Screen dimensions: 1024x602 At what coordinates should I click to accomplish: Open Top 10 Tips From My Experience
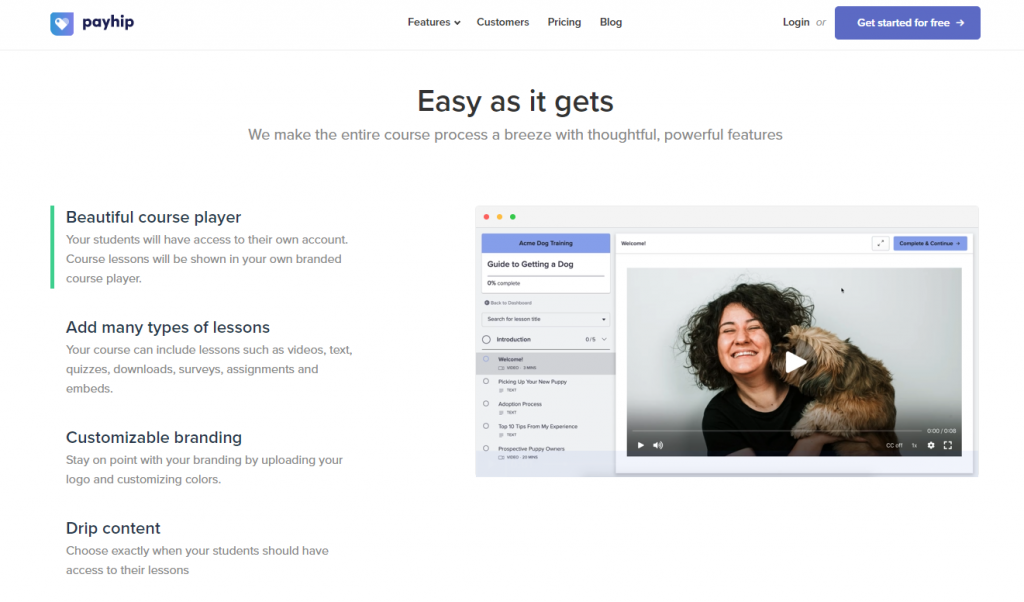(537, 426)
